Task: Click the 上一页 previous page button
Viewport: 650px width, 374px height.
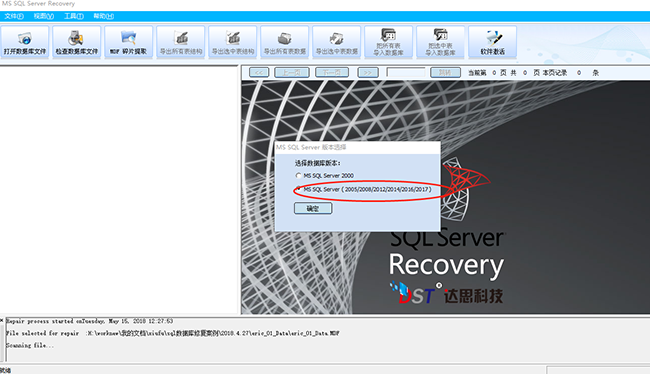Action: (x=291, y=73)
